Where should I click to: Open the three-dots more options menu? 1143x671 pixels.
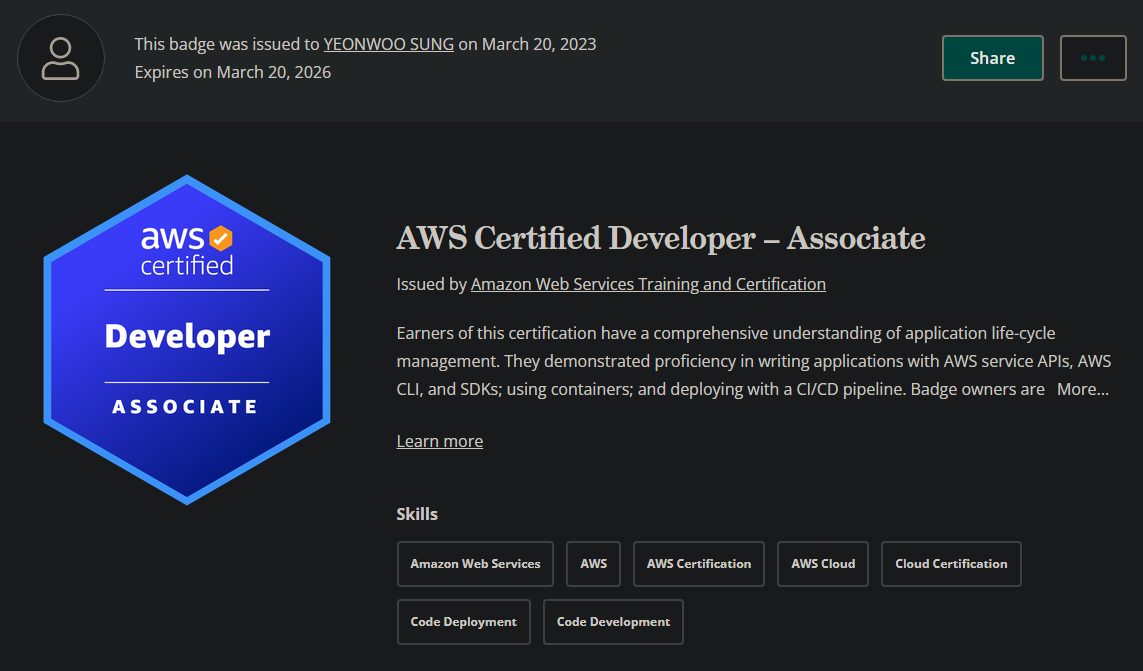point(1093,58)
